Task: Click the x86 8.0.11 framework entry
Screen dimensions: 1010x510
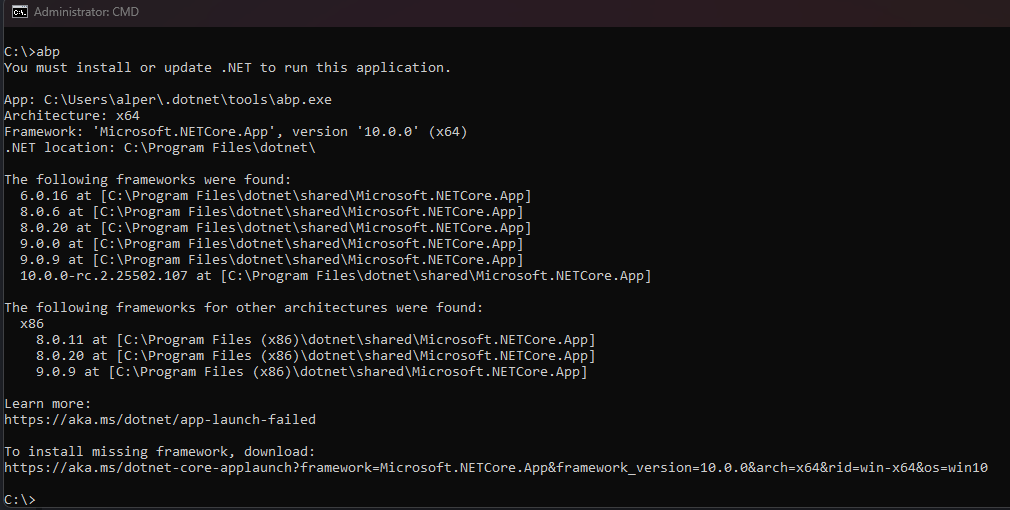Action: [x=315, y=339]
